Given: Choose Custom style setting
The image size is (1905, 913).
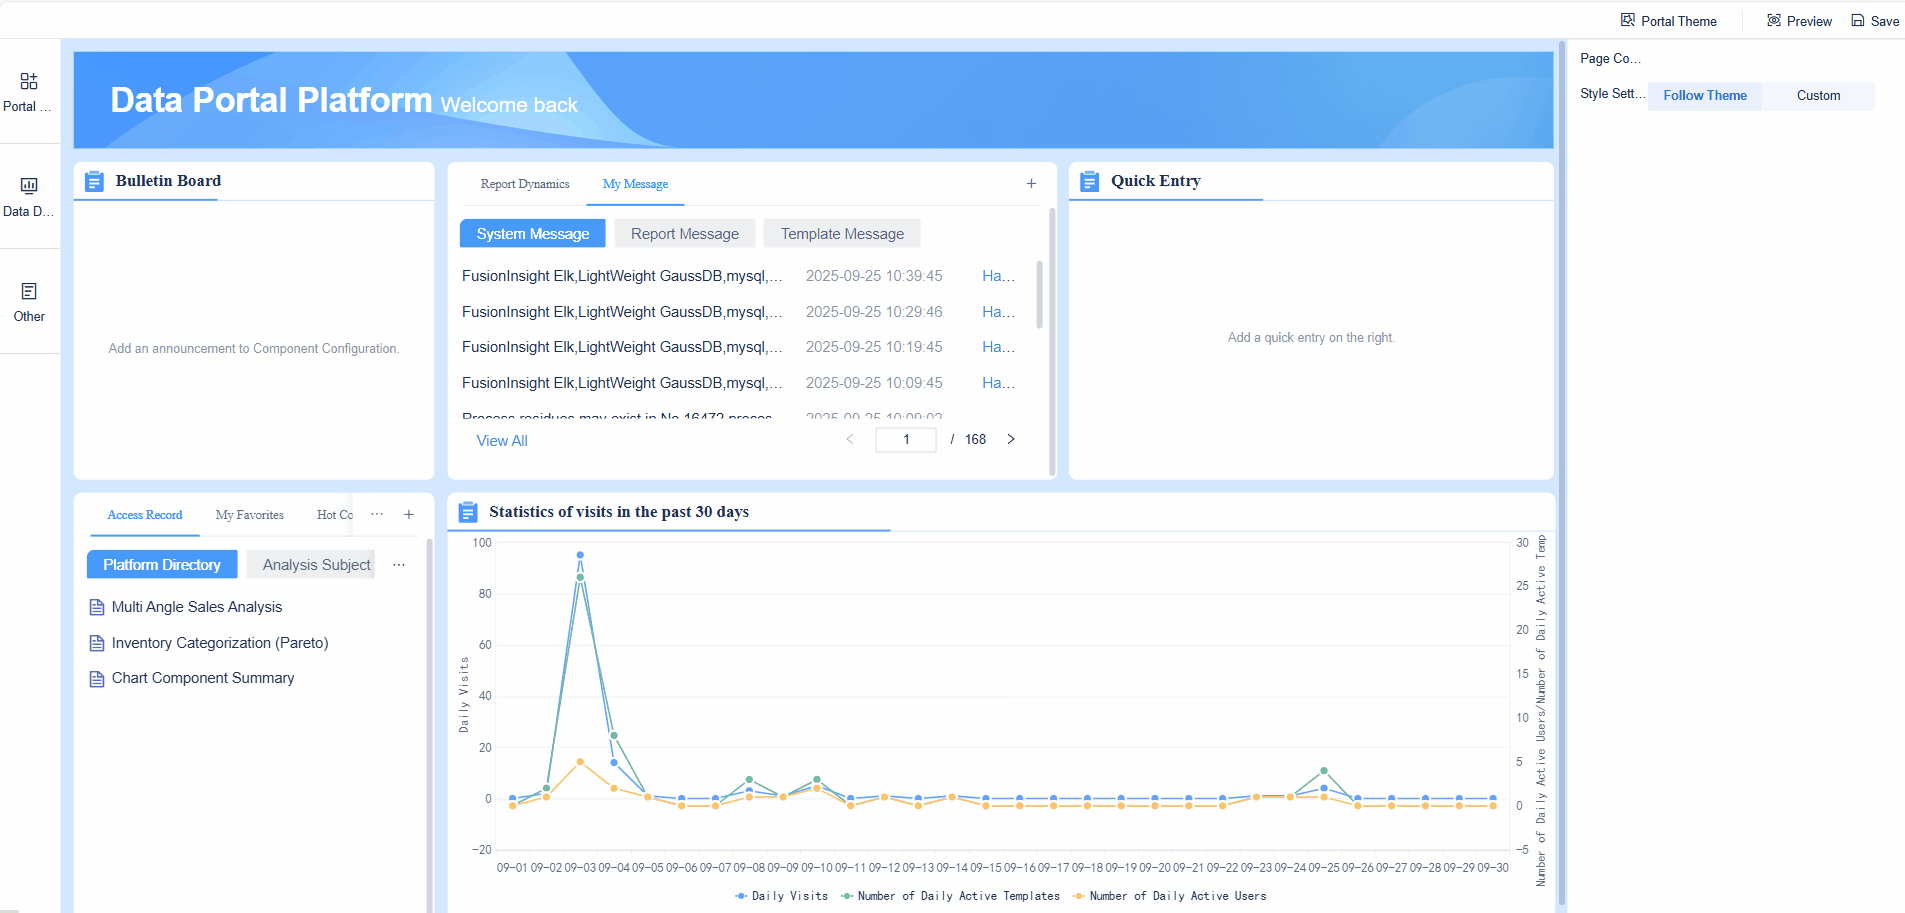Looking at the screenshot, I should (x=1818, y=96).
